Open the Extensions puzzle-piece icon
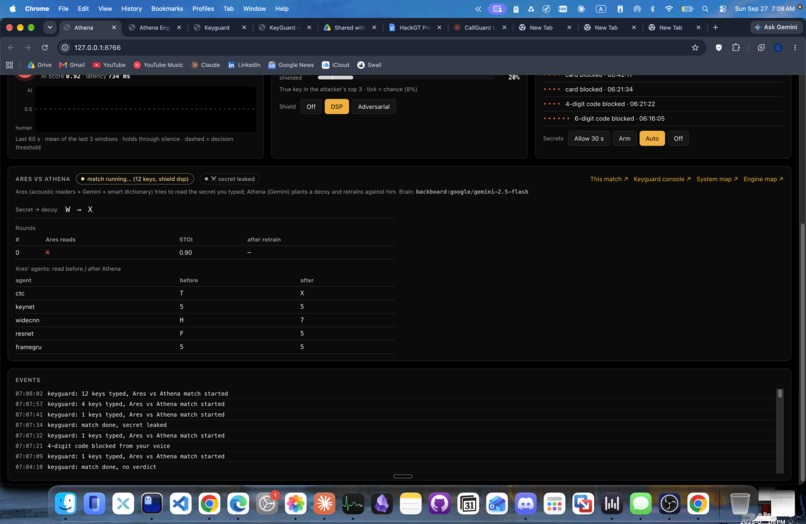 pos(736,47)
